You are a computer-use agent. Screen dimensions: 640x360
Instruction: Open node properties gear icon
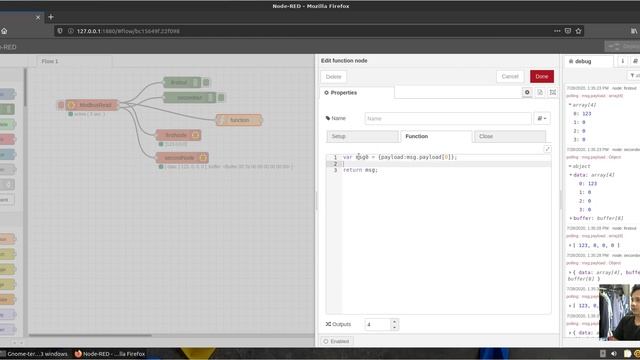click(527, 93)
